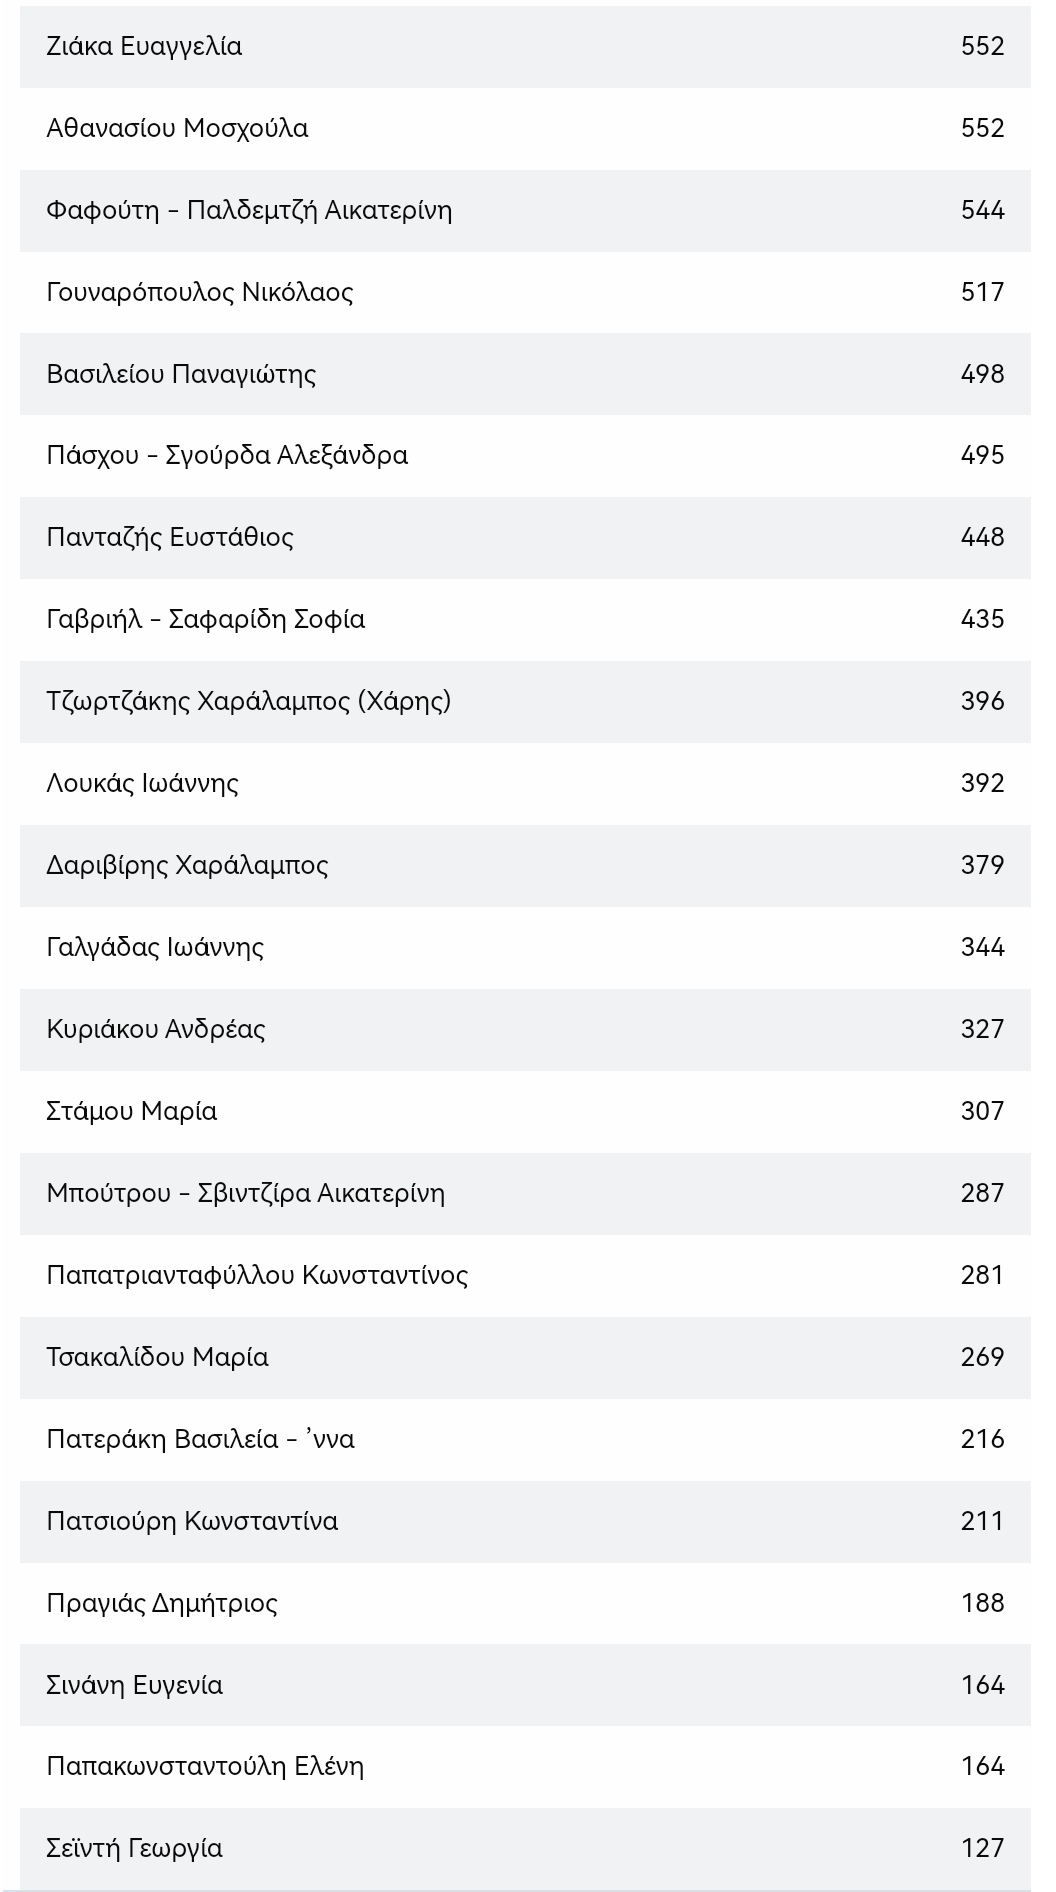Click the name Ζιάκα Ευαγγελία
Image resolution: width=1056 pixels, height=1892 pixels.
(x=144, y=47)
